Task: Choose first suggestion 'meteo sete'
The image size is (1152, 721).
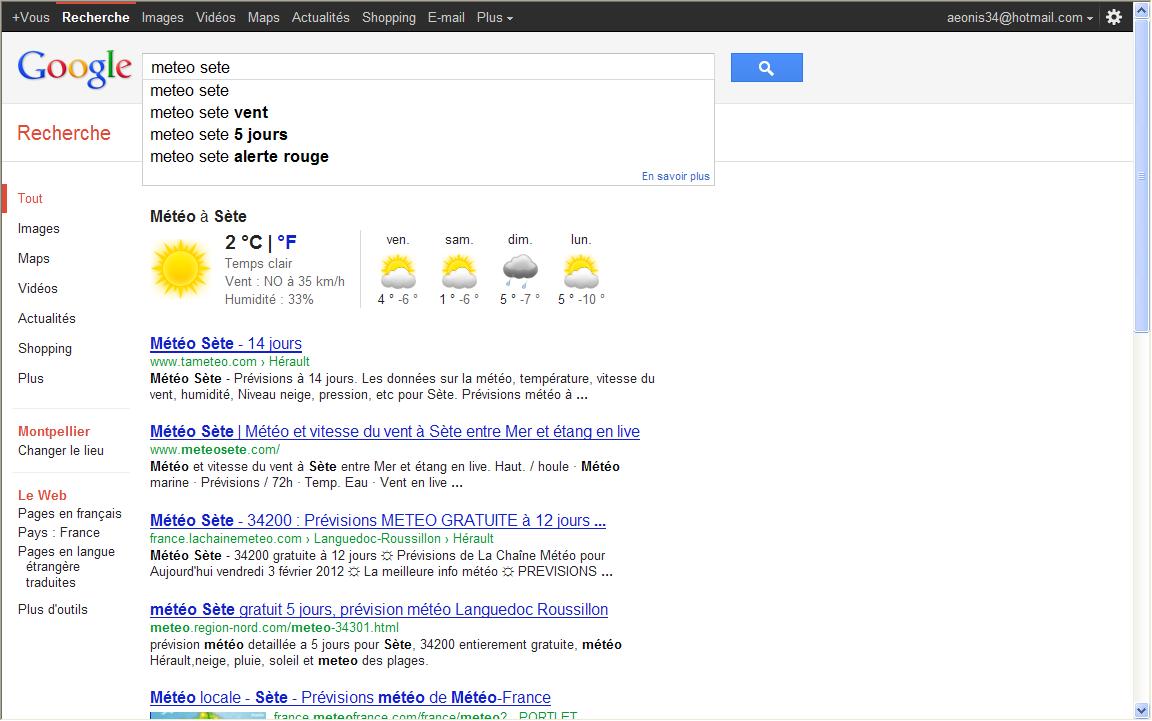Action: [428, 90]
